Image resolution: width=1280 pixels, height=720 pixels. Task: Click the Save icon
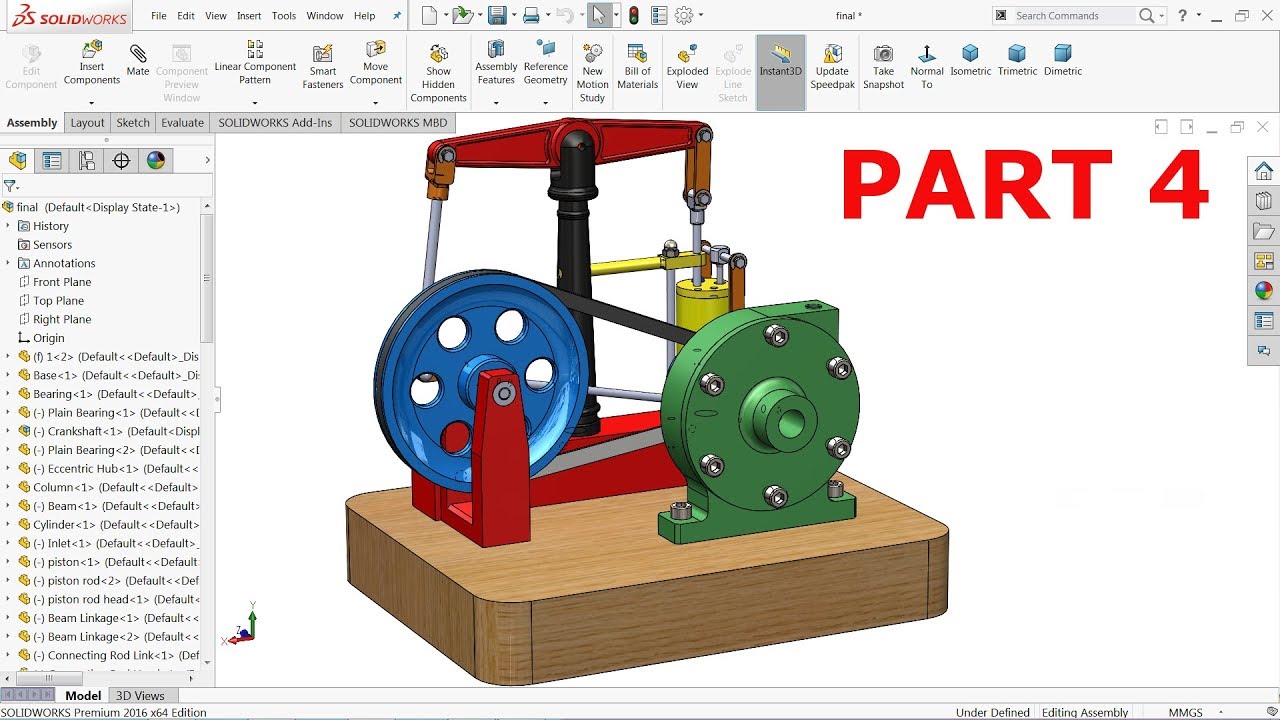pos(496,15)
